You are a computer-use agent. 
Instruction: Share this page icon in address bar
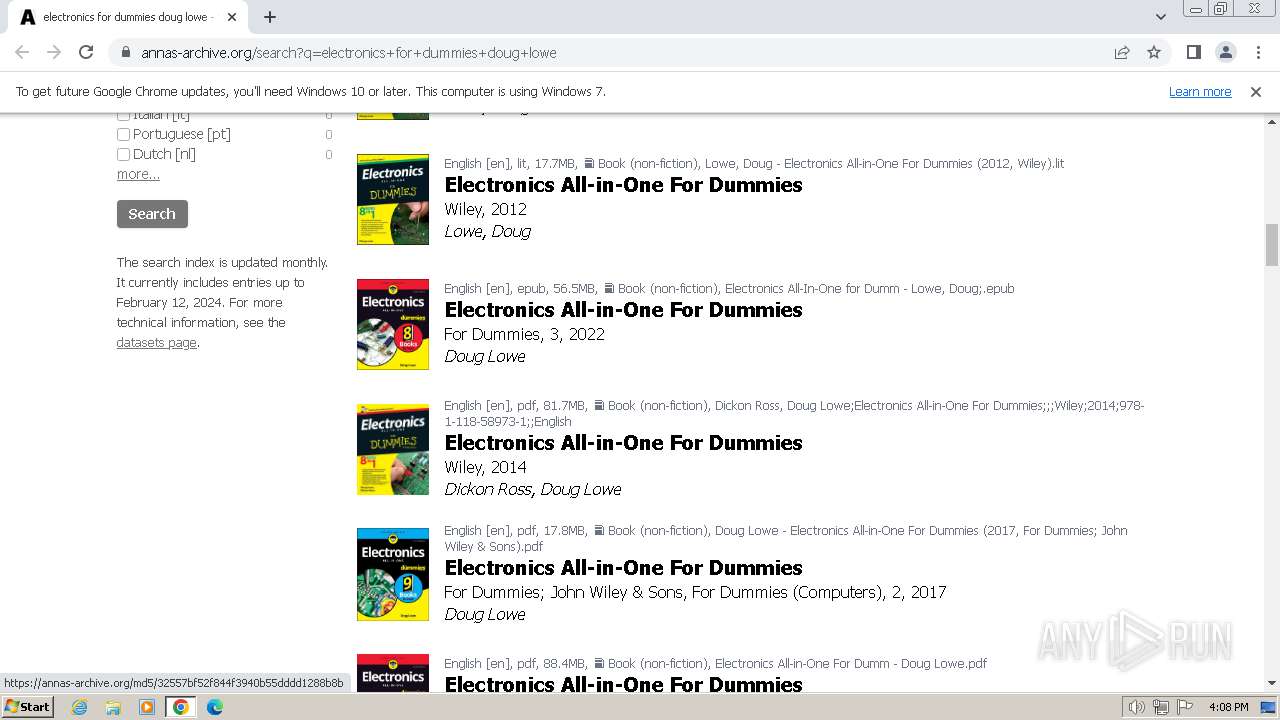click(x=1122, y=52)
